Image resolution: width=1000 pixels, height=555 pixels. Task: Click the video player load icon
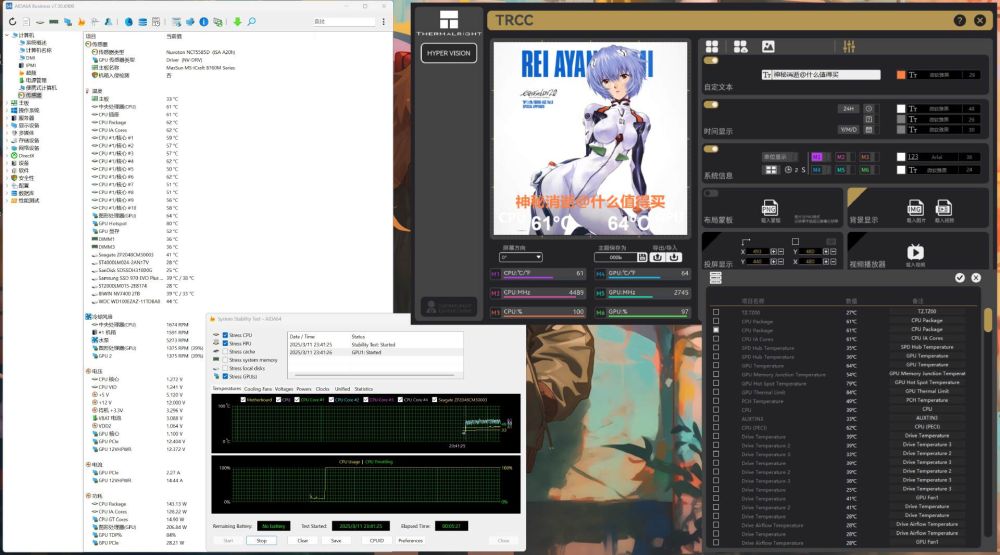[915, 251]
